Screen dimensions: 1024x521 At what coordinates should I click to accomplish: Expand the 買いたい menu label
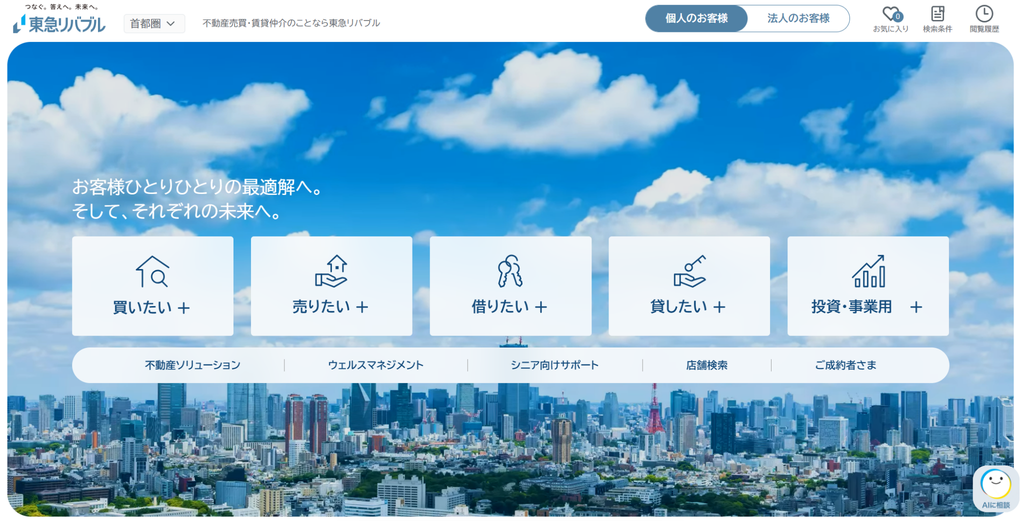tap(152, 308)
